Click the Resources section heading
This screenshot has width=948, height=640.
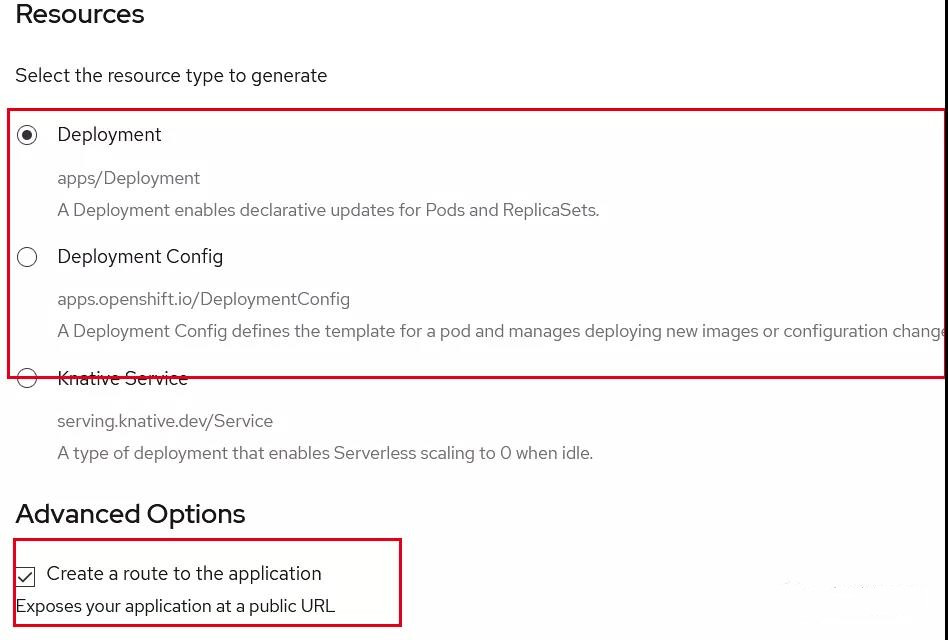(x=80, y=14)
